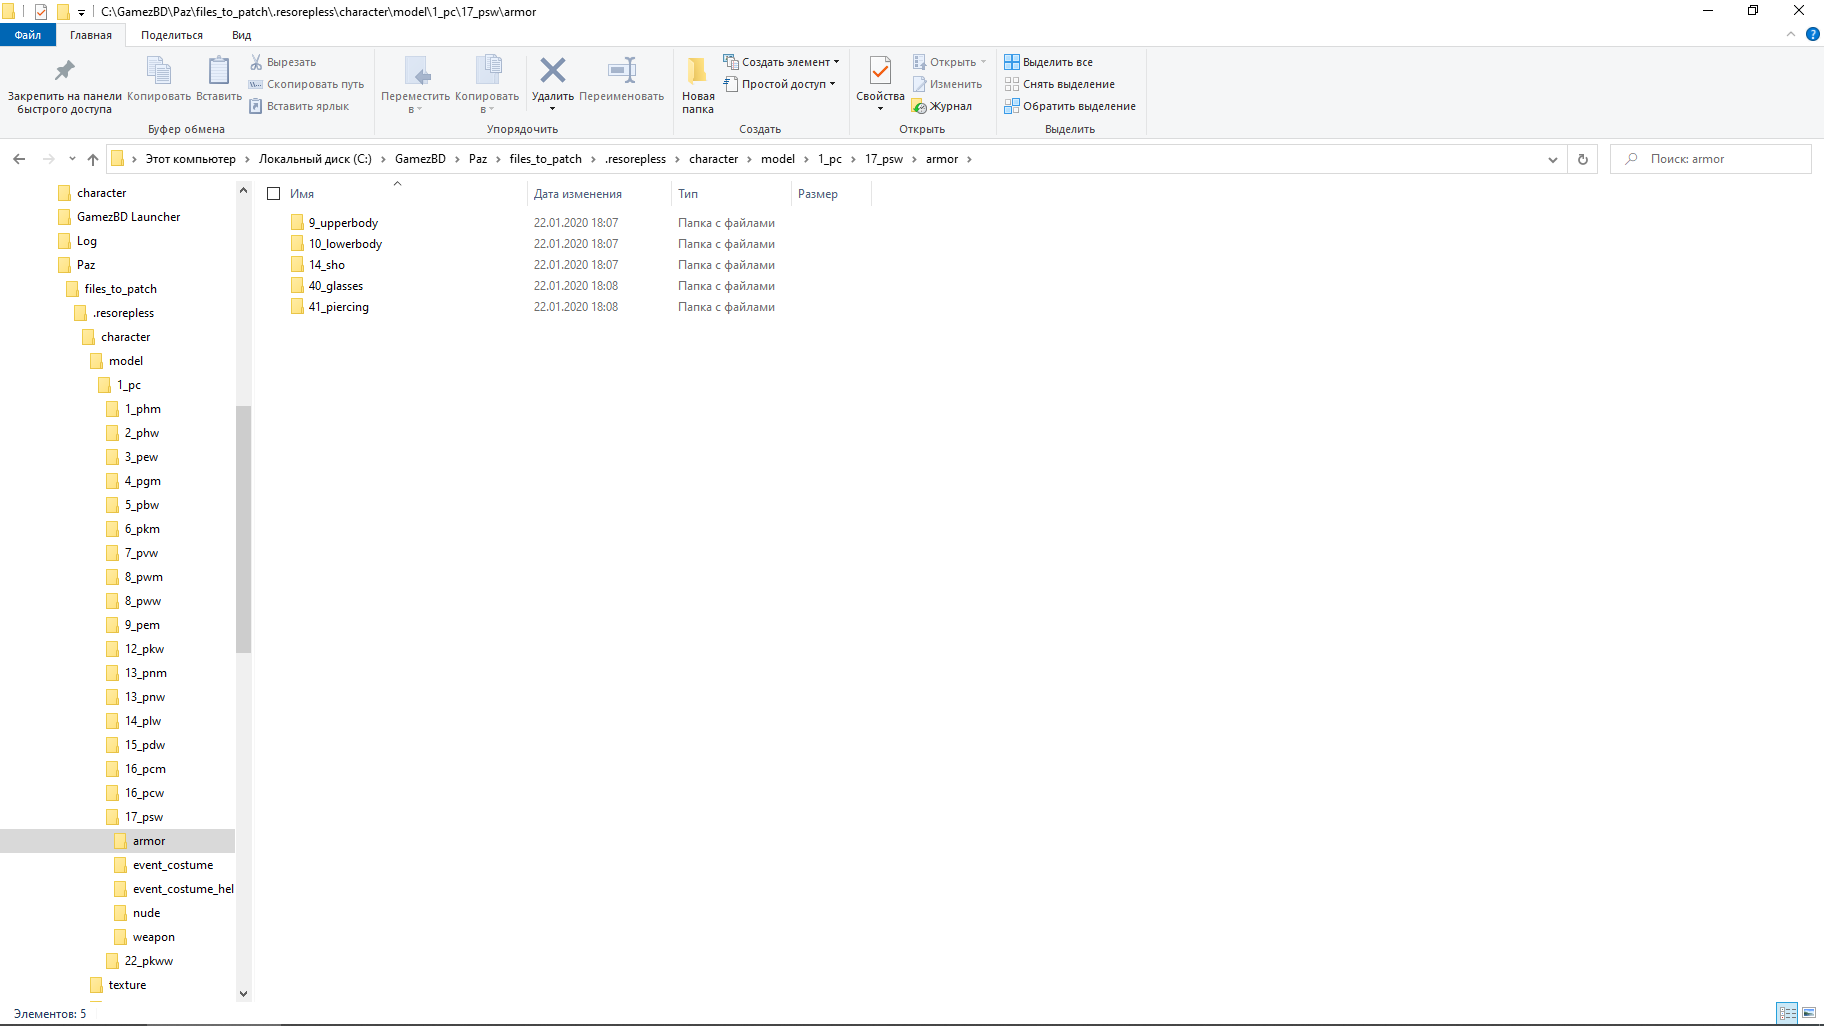Refresh the current folder view

point(1582,159)
